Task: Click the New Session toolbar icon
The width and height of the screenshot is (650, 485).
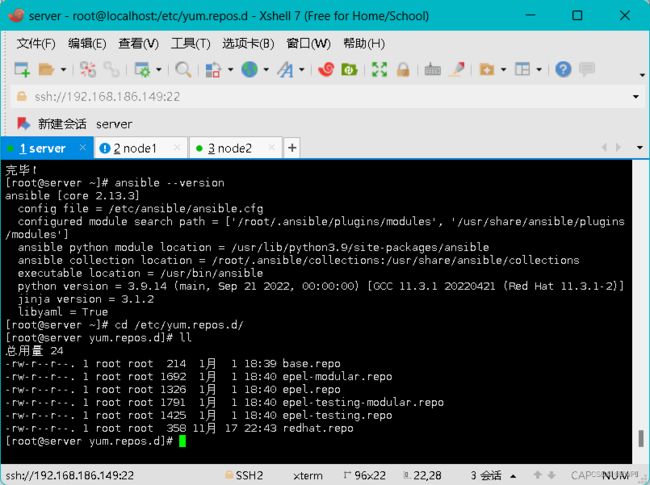Action: pyautogui.click(x=22, y=70)
